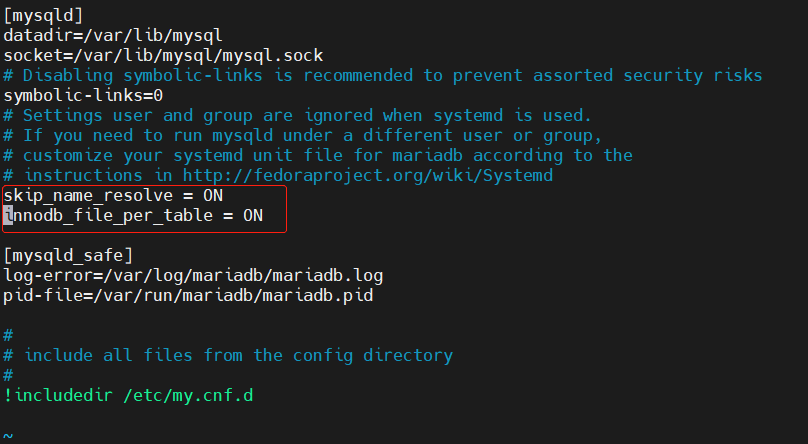Click the pid-file mariadb.pid line

point(188,296)
